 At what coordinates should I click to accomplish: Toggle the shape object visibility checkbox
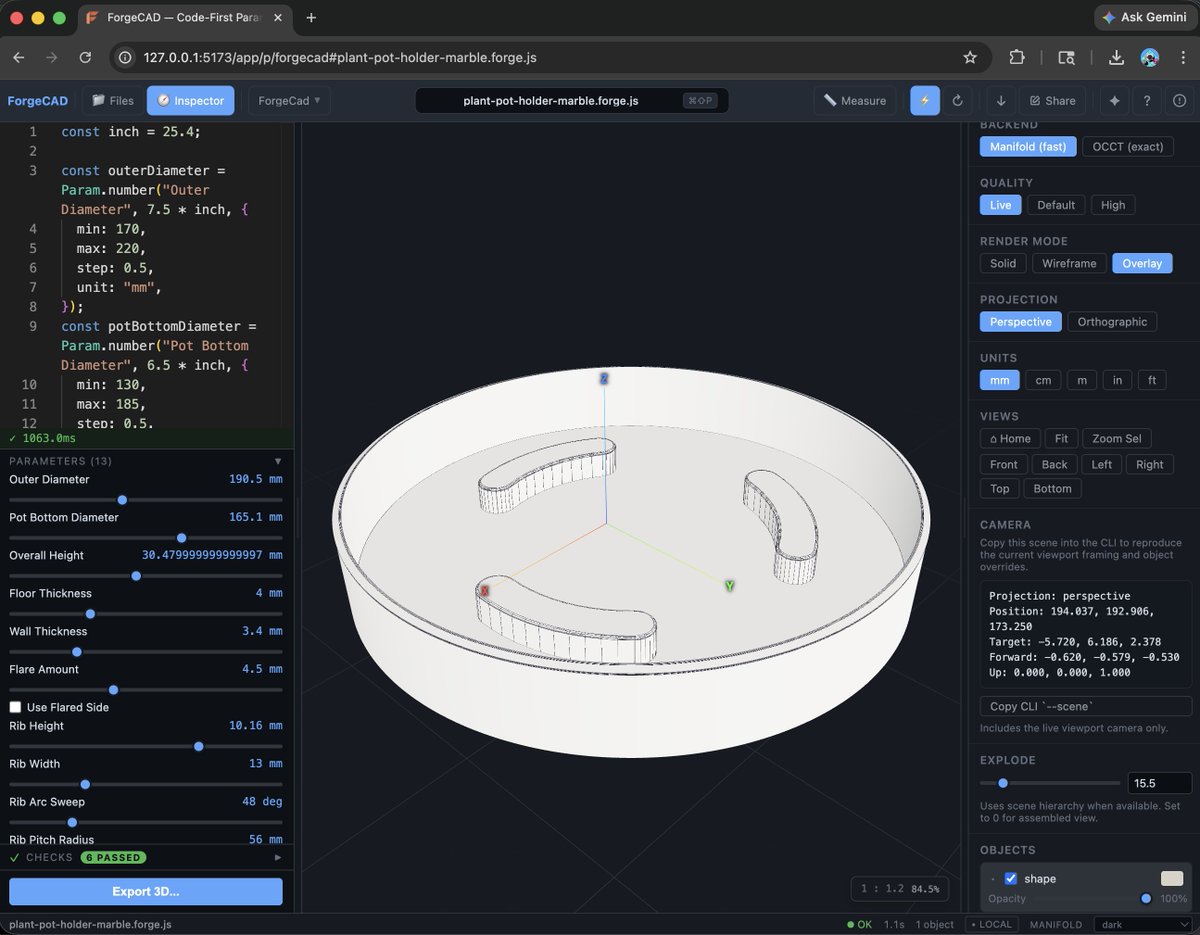1011,878
